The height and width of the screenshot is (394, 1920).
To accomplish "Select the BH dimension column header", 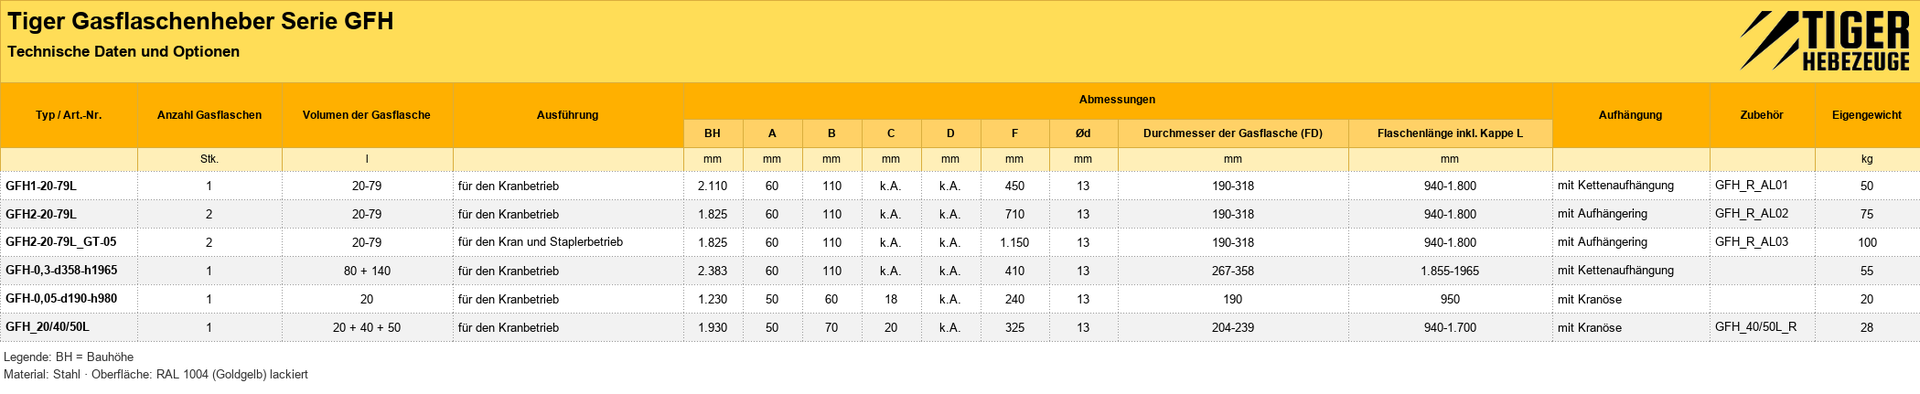I will 712,133.
